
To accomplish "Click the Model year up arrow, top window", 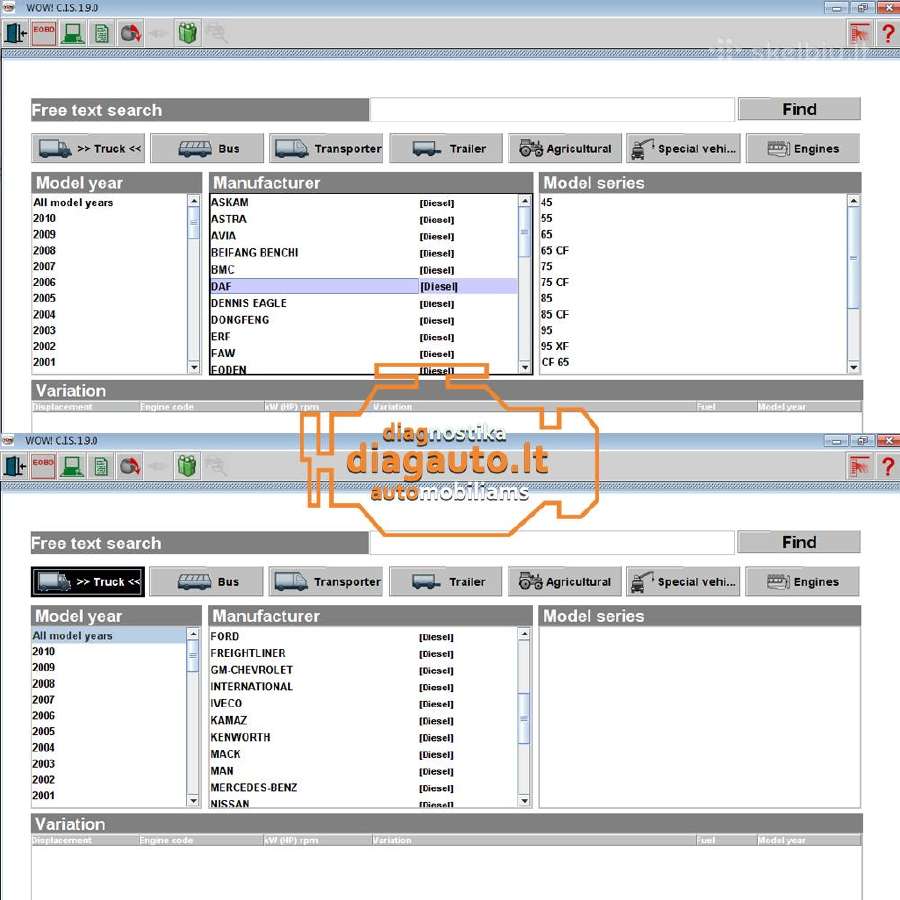I will coord(194,201).
